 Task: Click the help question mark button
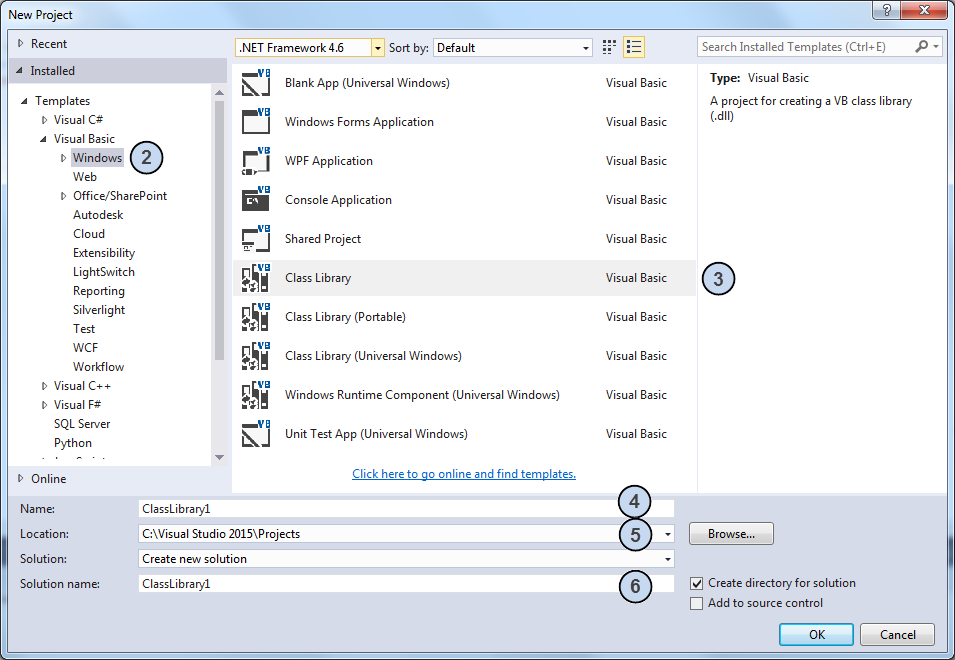[887, 10]
